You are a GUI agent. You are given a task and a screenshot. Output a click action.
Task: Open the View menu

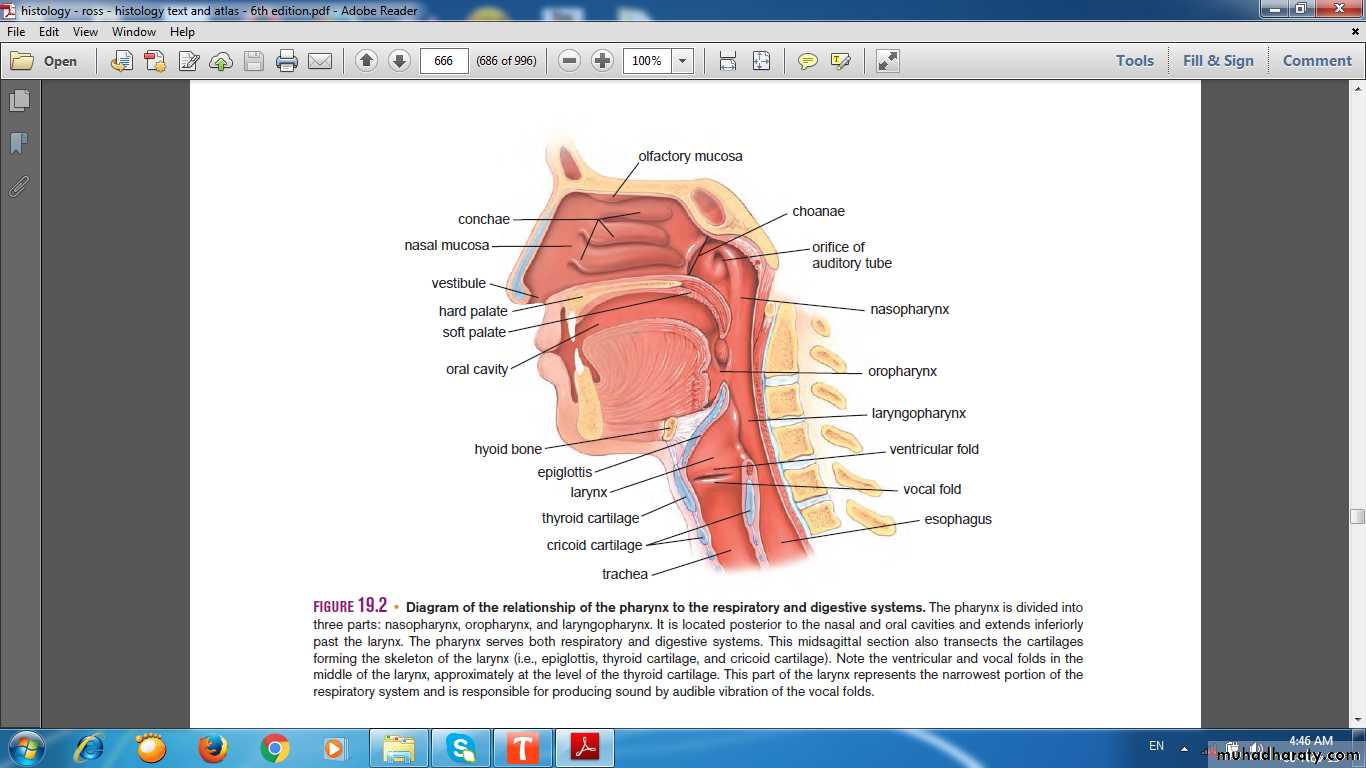coord(85,32)
